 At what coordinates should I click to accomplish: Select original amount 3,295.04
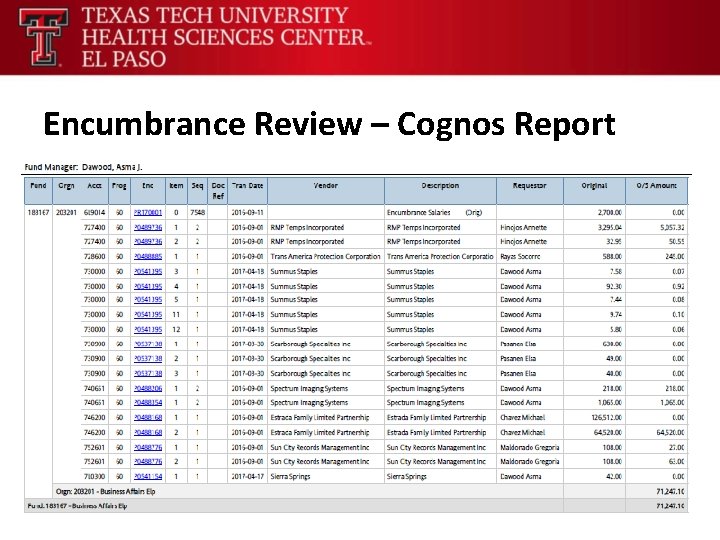tap(610, 227)
